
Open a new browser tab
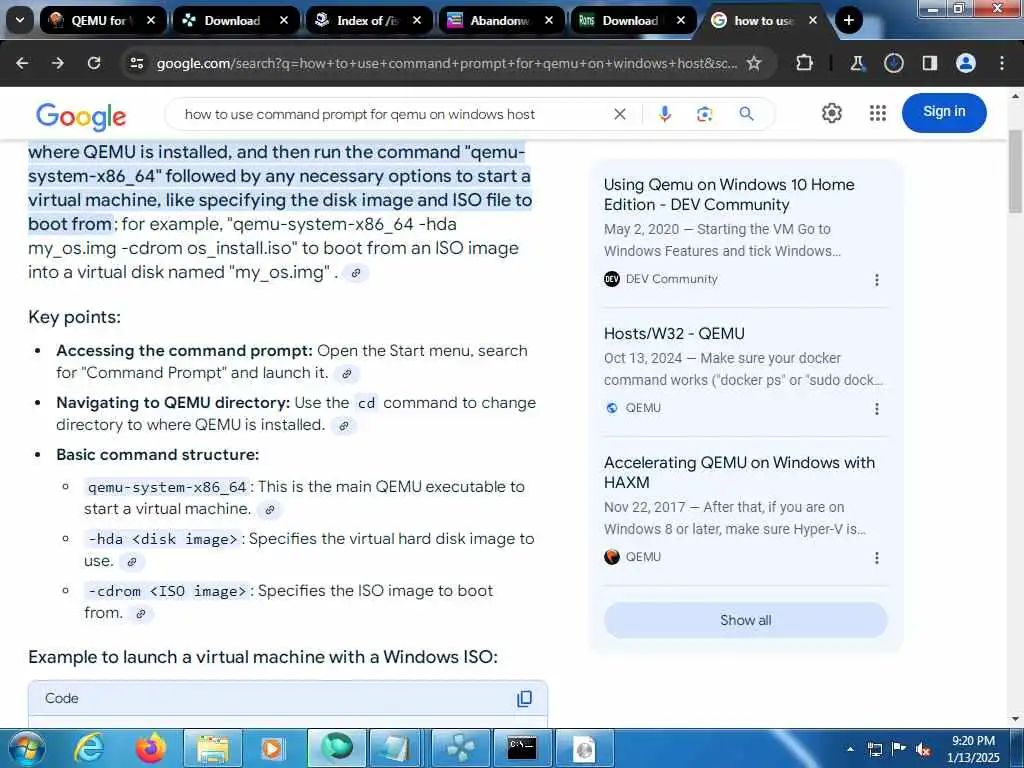[848, 20]
